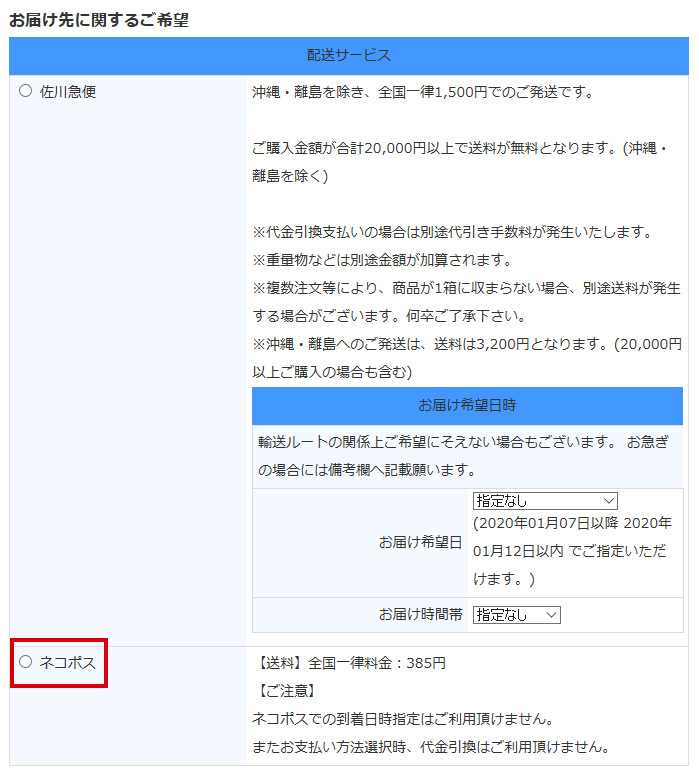Click the 輸送ルートの関係上 notice text
The width and height of the screenshot is (699, 773).
click(x=463, y=456)
